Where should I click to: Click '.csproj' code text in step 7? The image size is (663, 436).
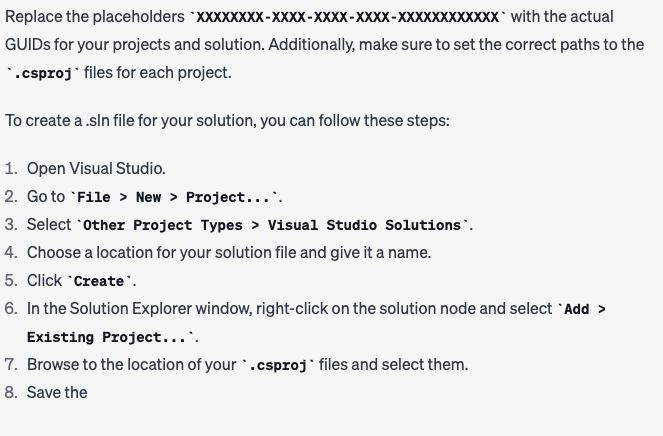(278, 365)
